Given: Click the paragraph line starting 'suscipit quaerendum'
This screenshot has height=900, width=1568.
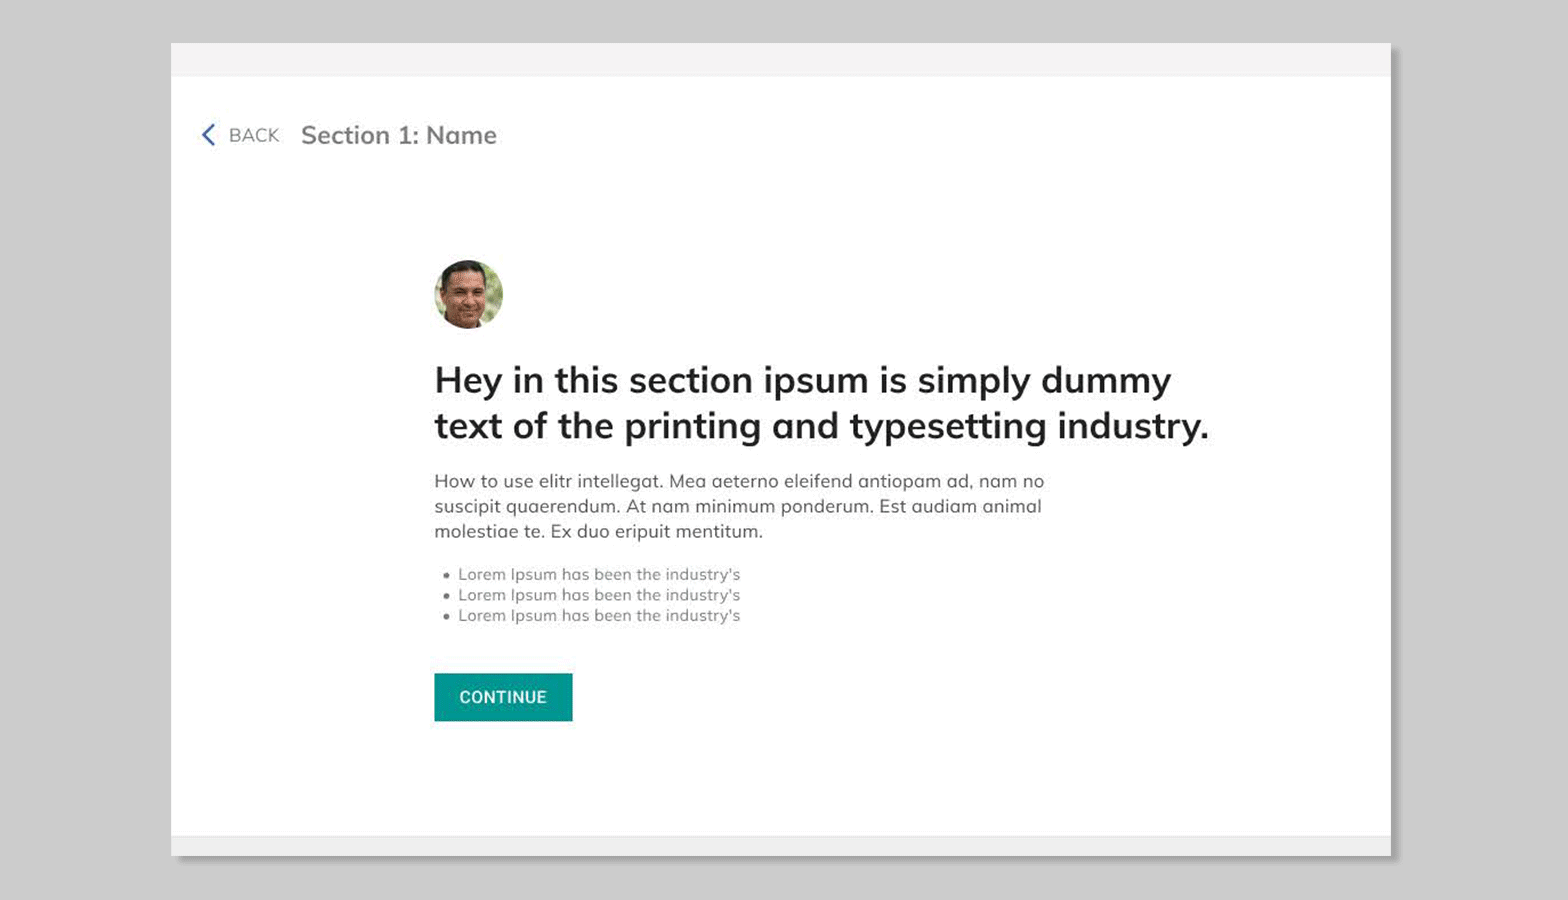Looking at the screenshot, I should [x=737, y=506].
